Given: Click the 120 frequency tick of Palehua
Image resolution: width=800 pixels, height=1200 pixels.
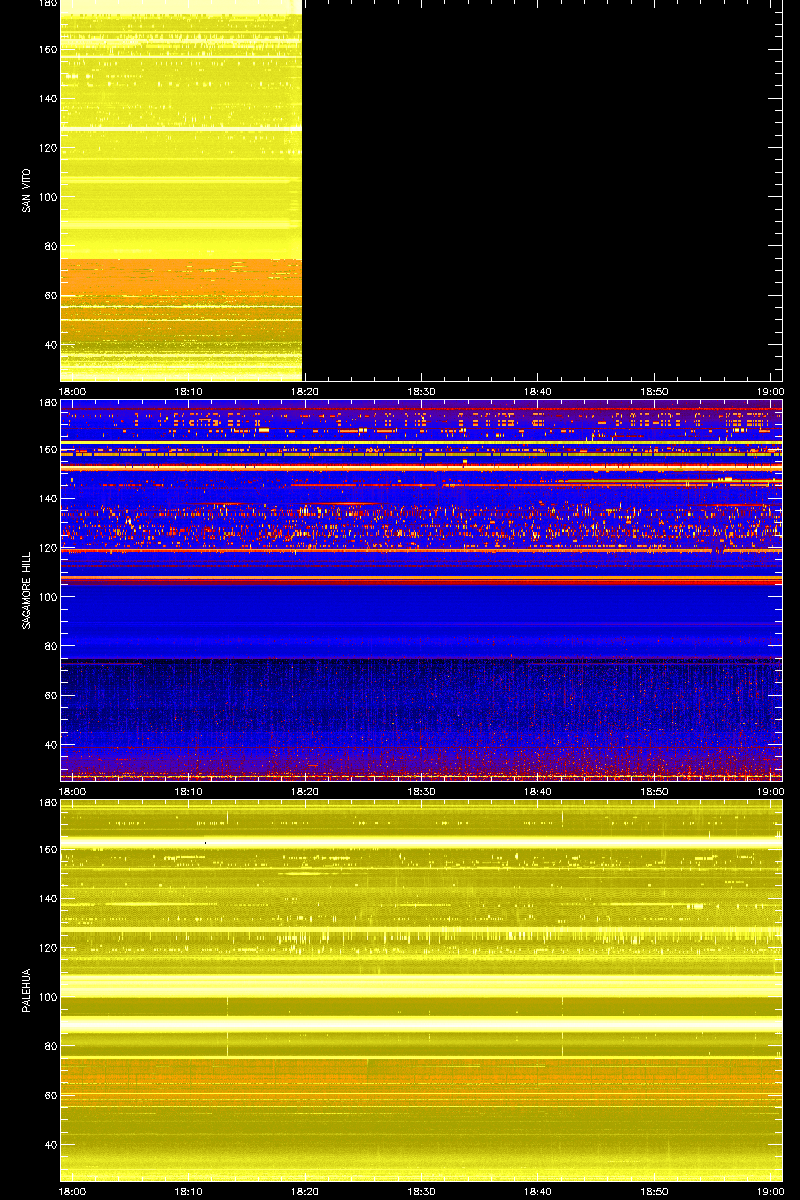Looking at the screenshot, I should tap(48, 948).
